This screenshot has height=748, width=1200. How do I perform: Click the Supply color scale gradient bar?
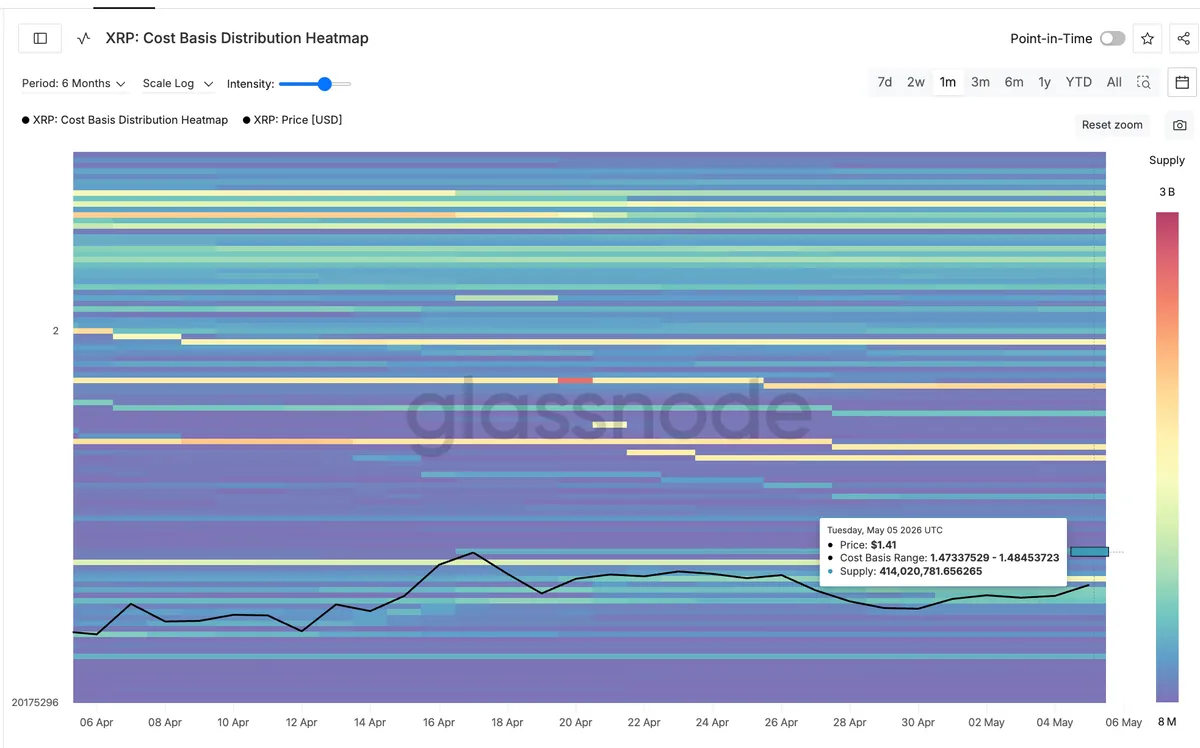point(1167,457)
